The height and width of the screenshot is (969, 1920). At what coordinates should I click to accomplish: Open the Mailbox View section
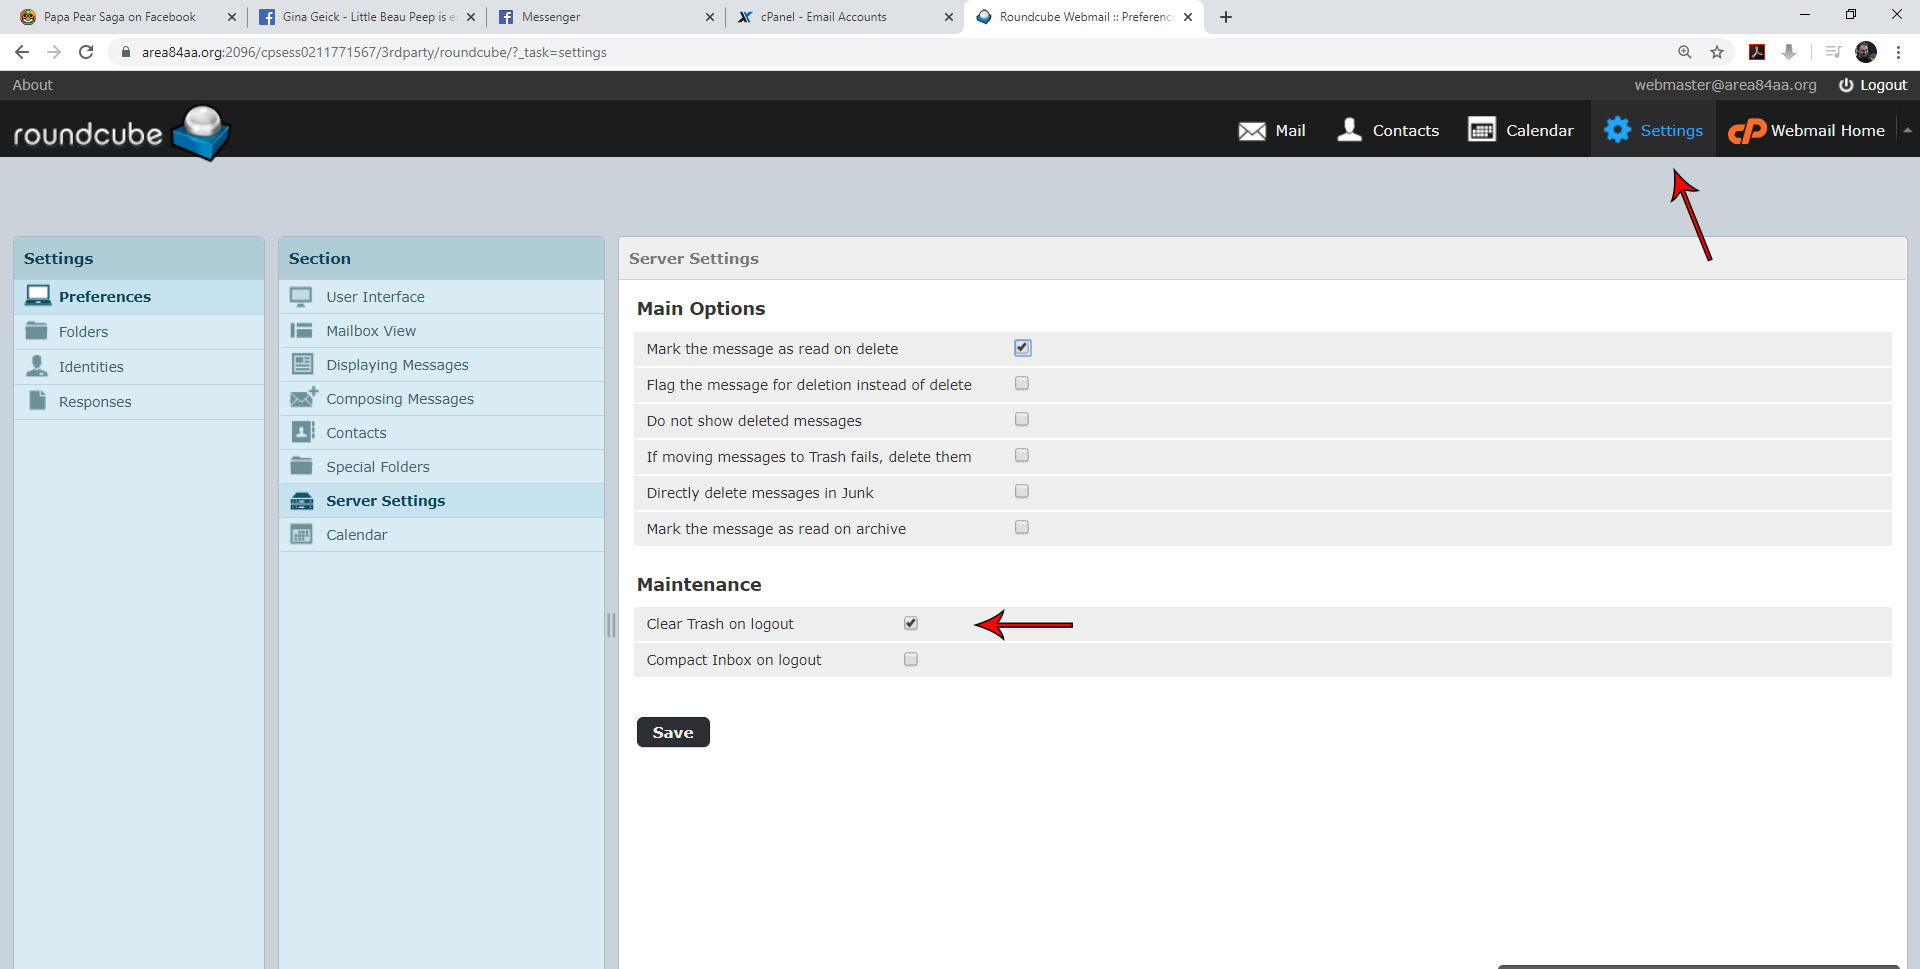tap(371, 331)
